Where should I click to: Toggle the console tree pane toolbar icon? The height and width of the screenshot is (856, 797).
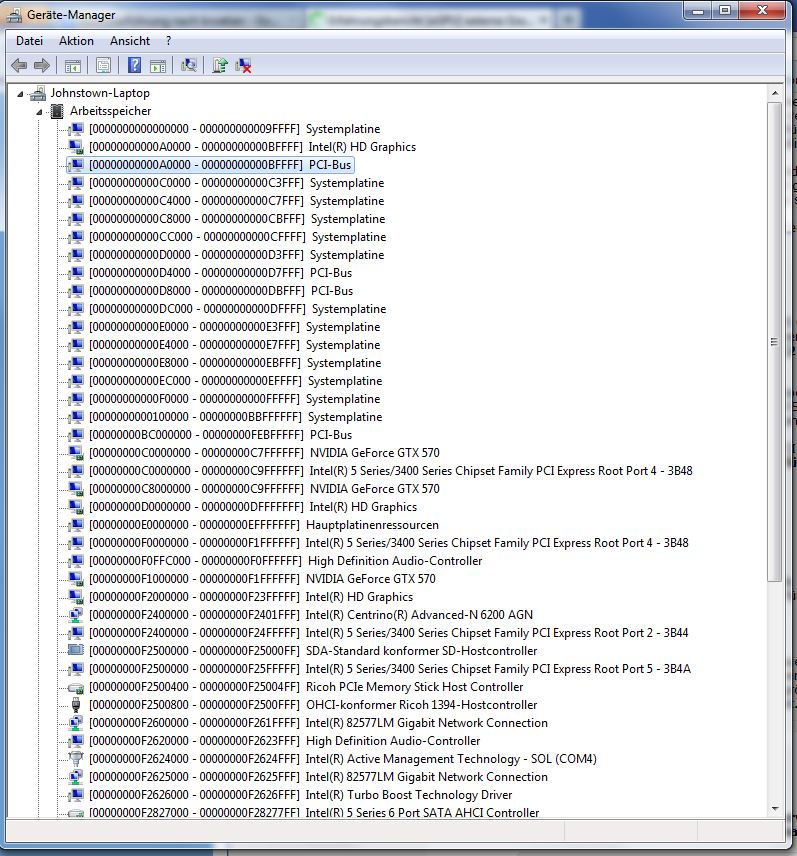pyautogui.click(x=73, y=66)
